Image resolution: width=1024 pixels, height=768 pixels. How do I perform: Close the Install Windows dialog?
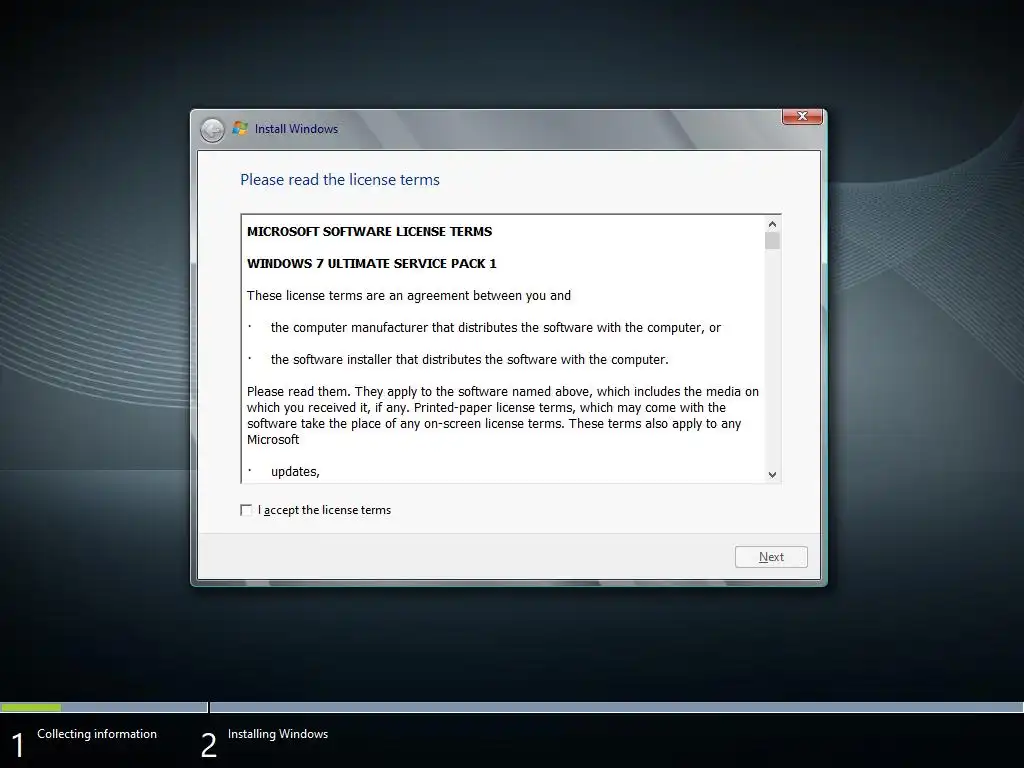pos(802,116)
